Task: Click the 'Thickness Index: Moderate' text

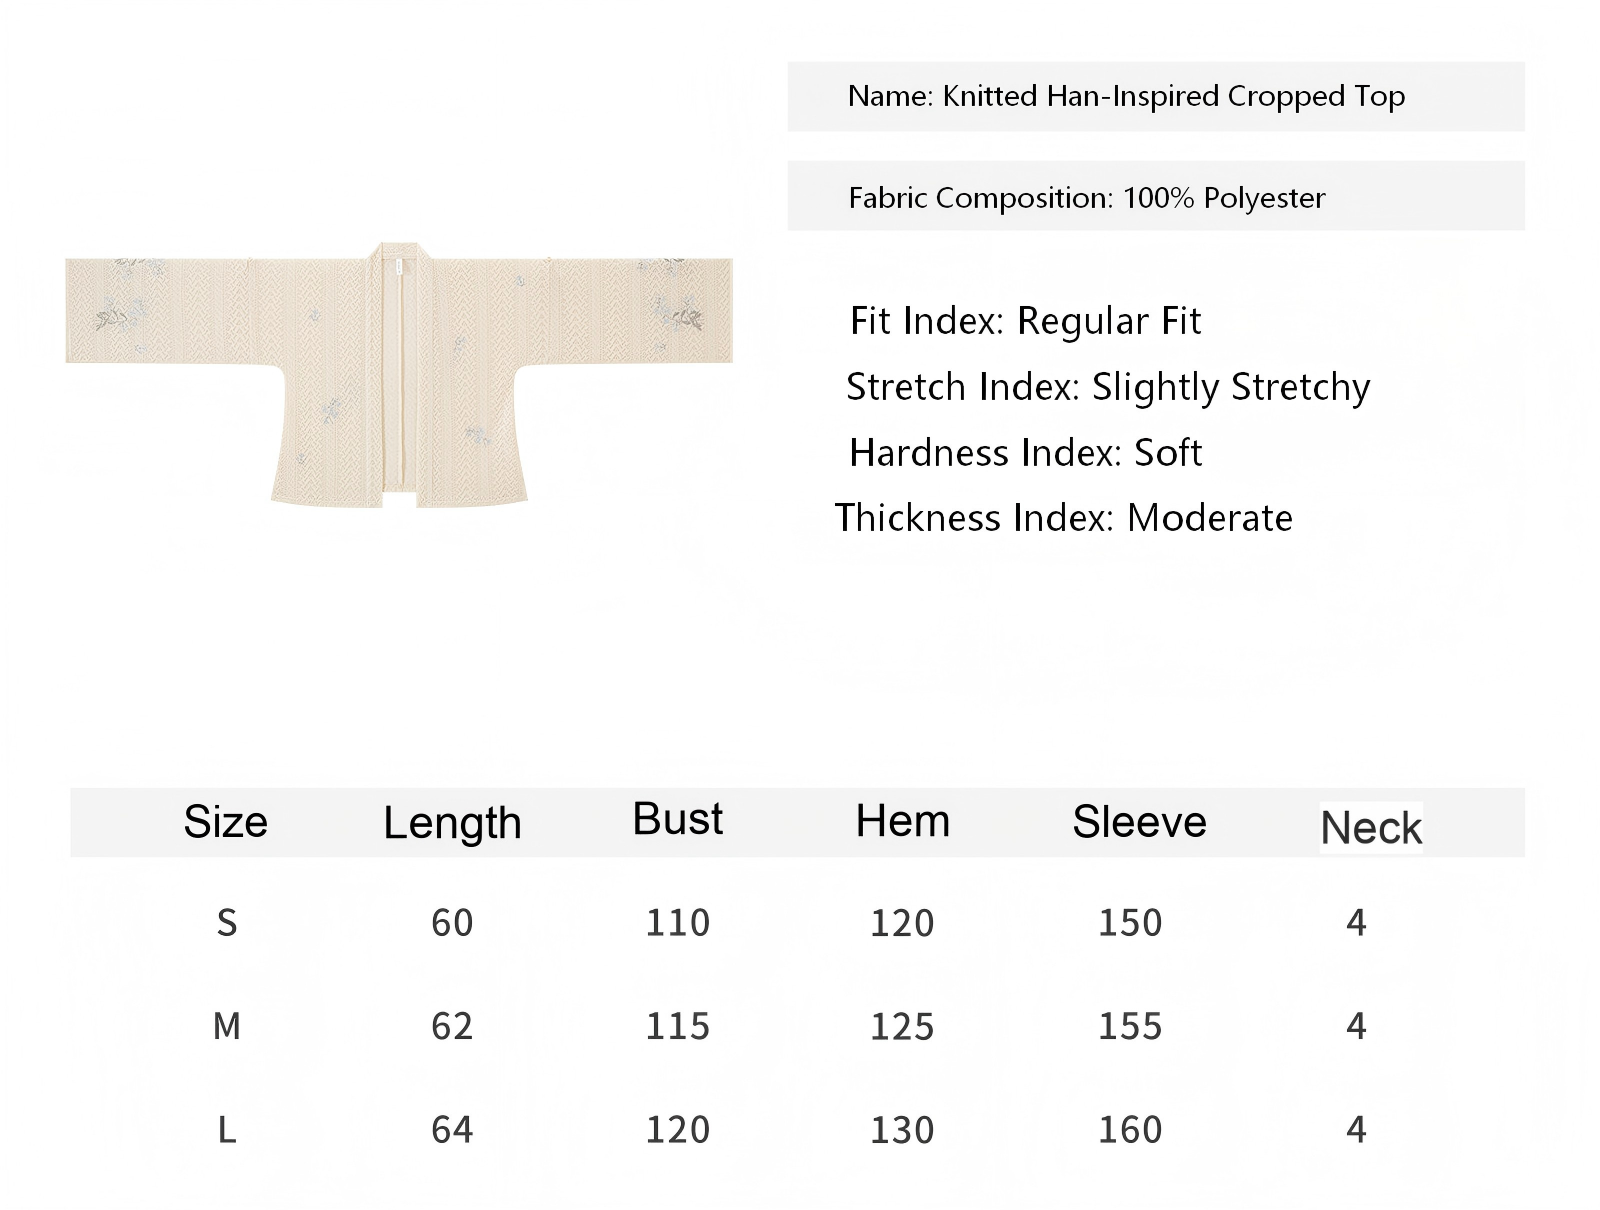Action: click(x=1064, y=518)
